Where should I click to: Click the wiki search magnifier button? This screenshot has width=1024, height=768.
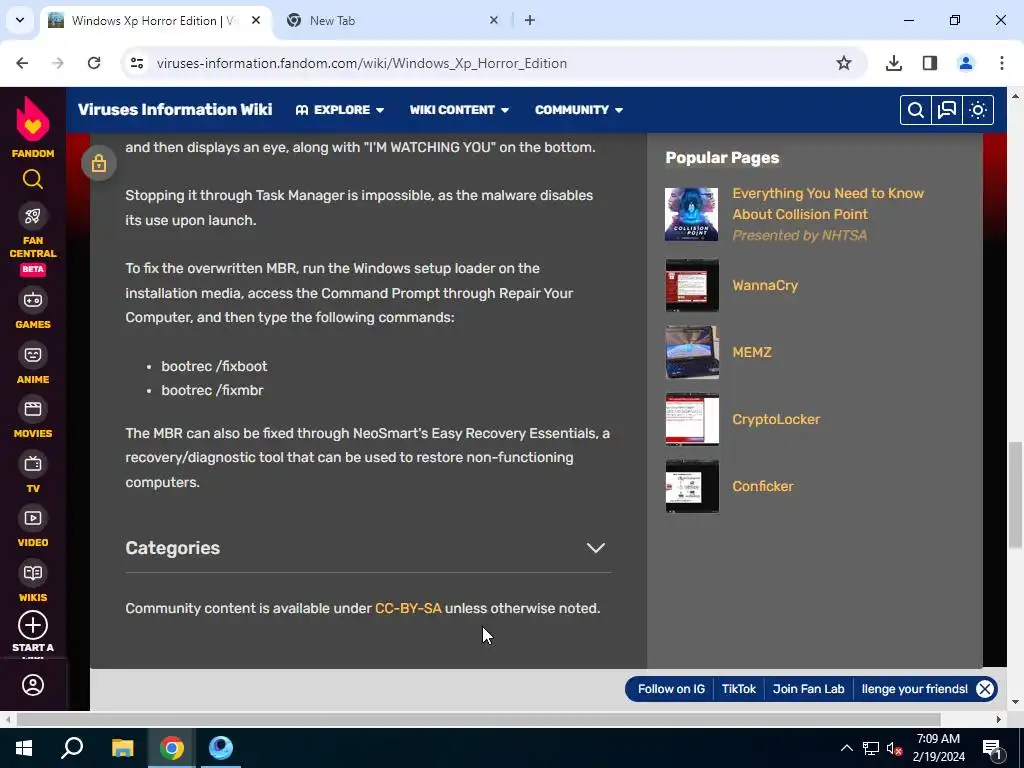[916, 110]
